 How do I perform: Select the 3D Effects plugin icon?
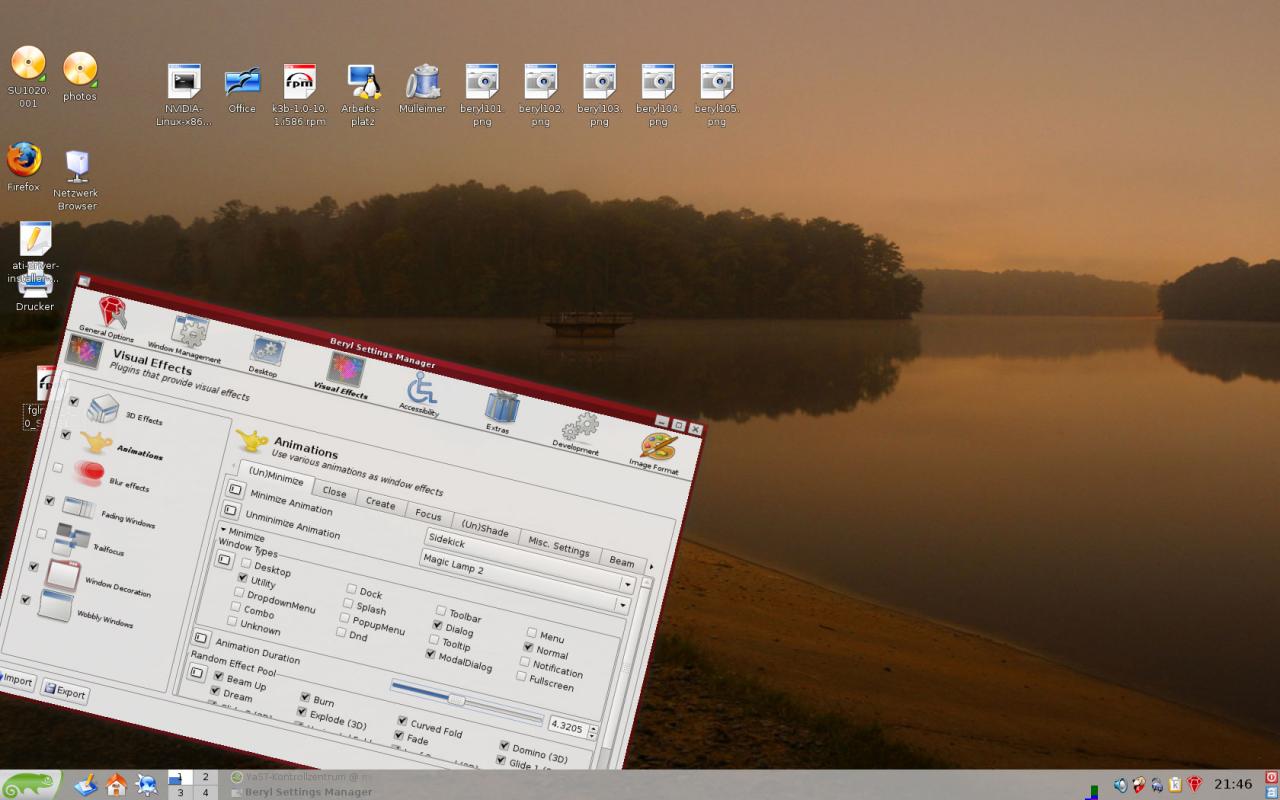tap(103, 407)
